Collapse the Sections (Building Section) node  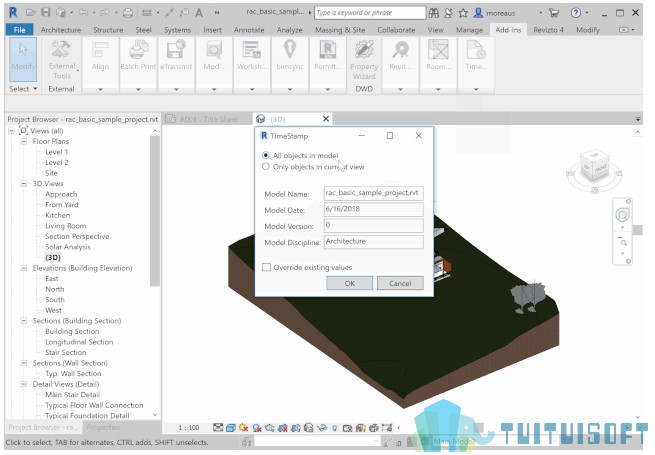(24, 321)
